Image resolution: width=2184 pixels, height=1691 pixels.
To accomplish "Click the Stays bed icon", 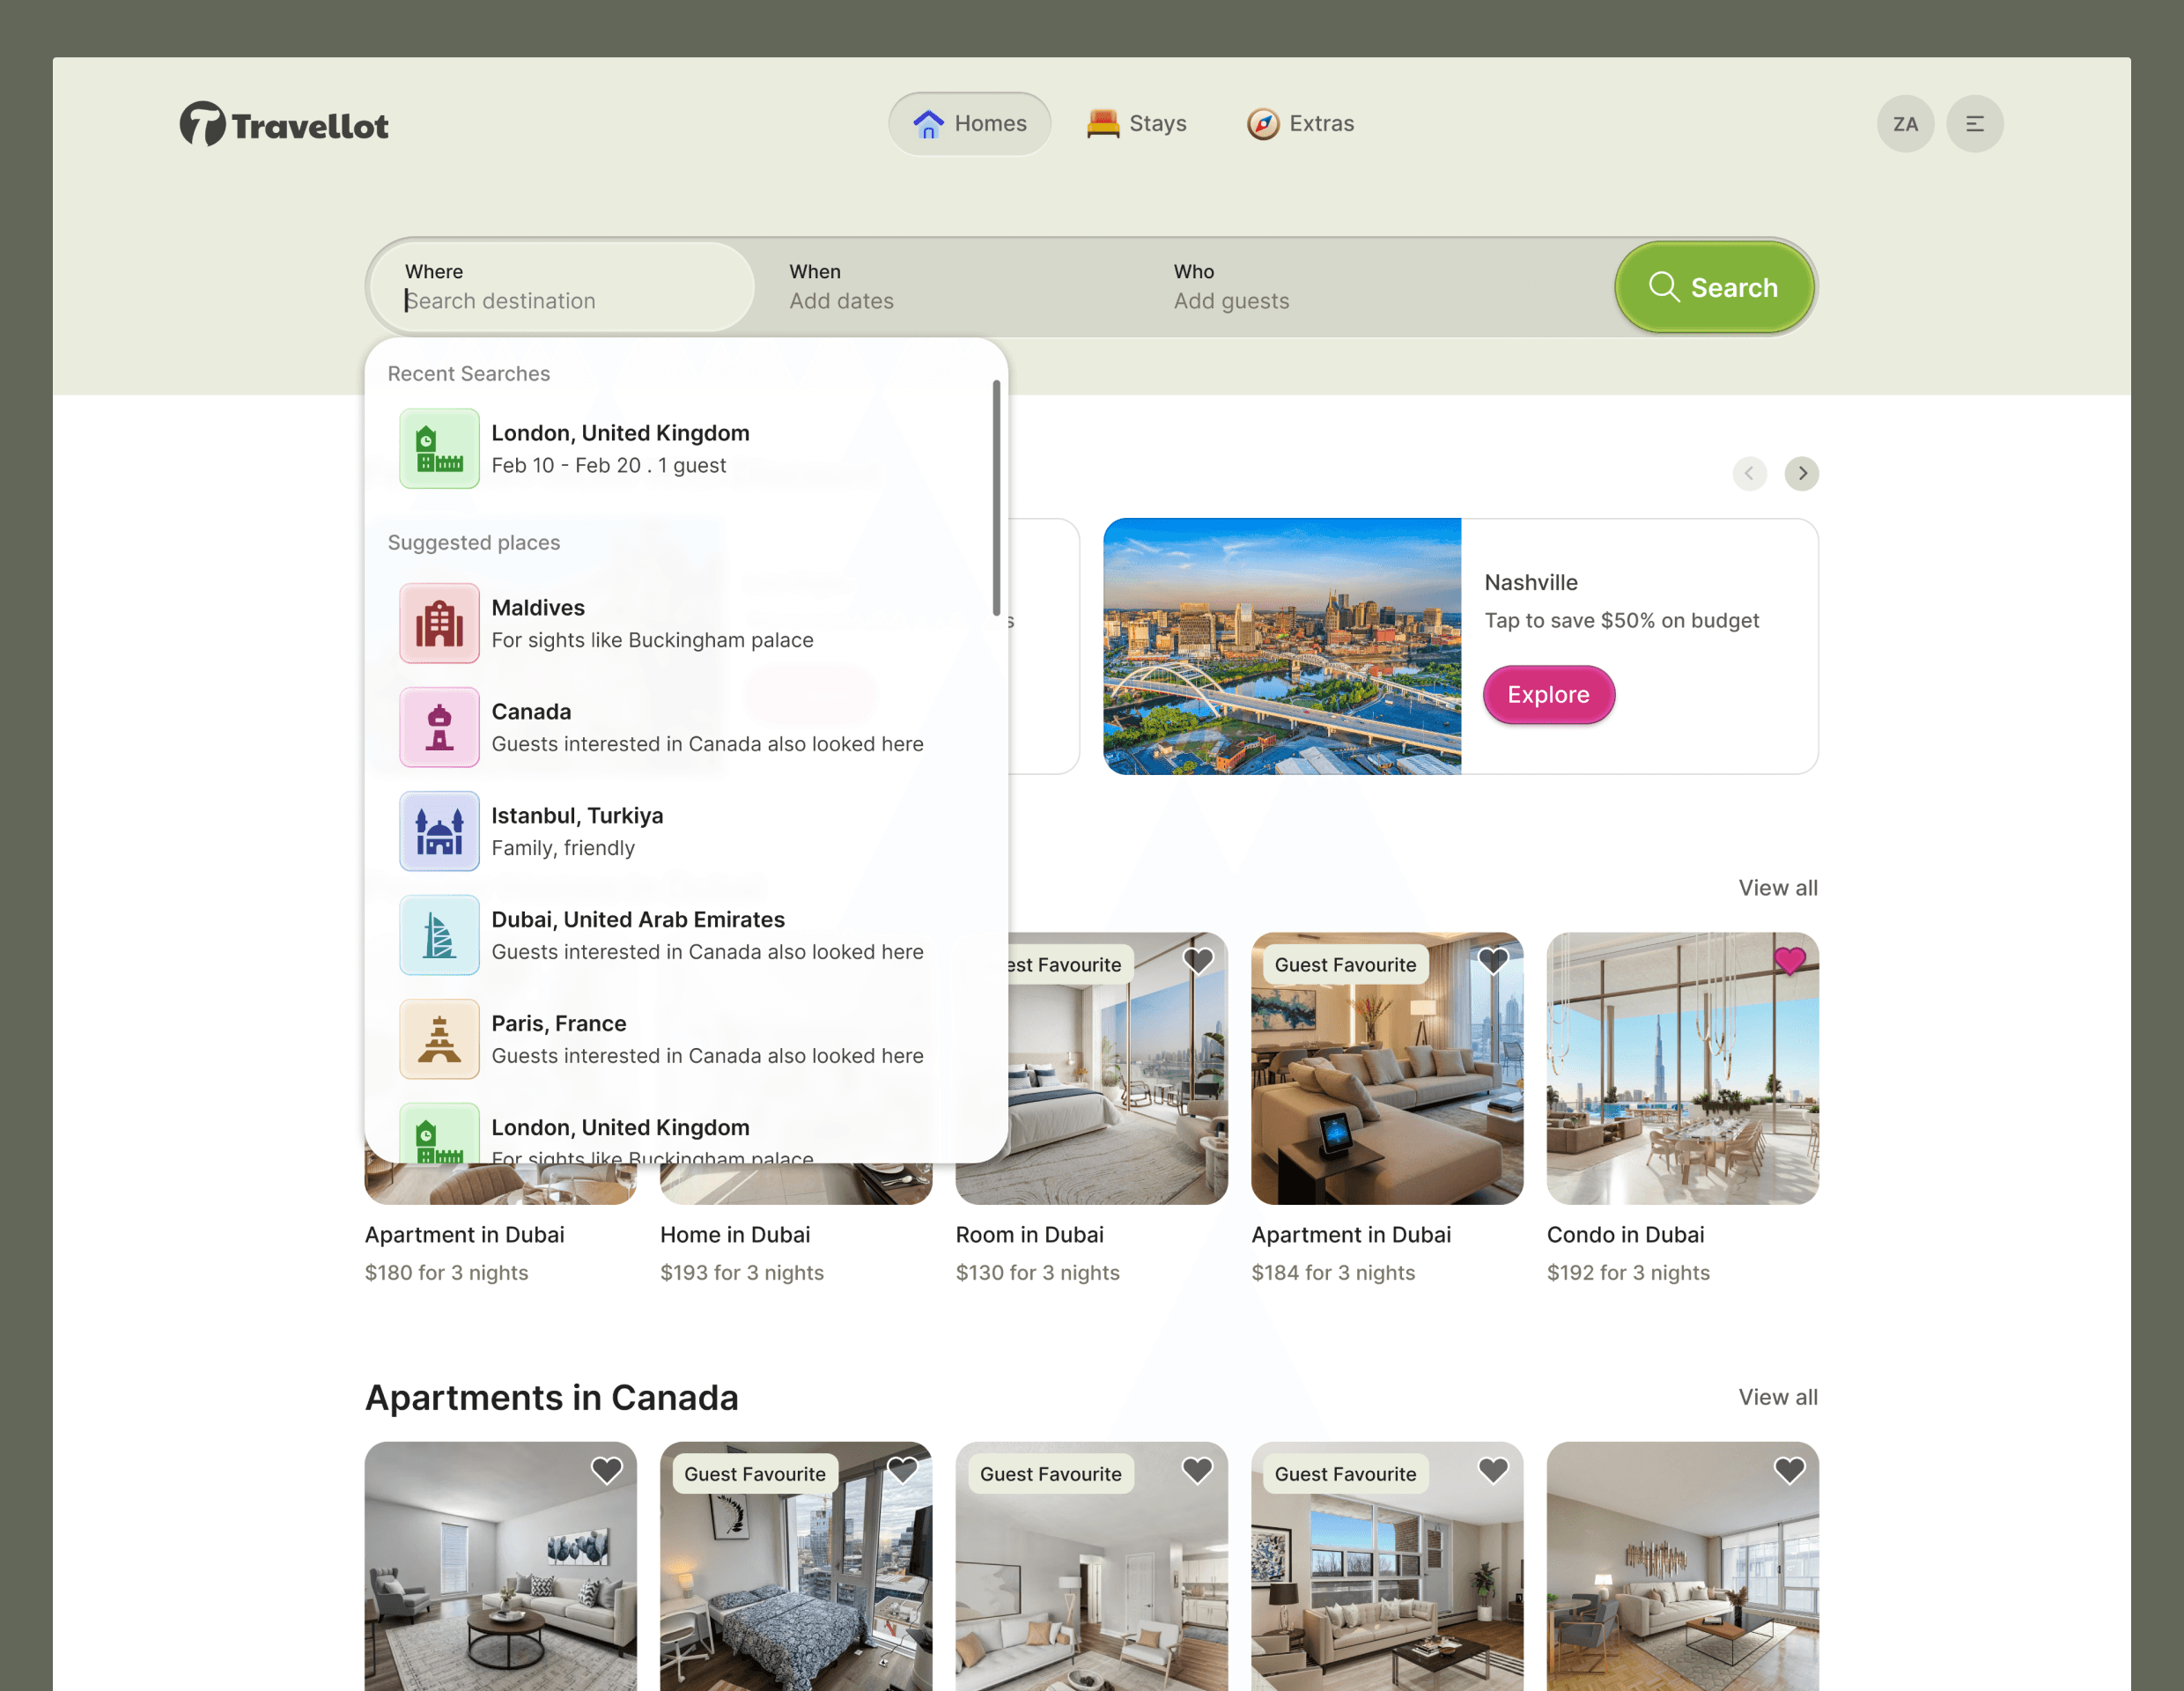I will [1102, 122].
